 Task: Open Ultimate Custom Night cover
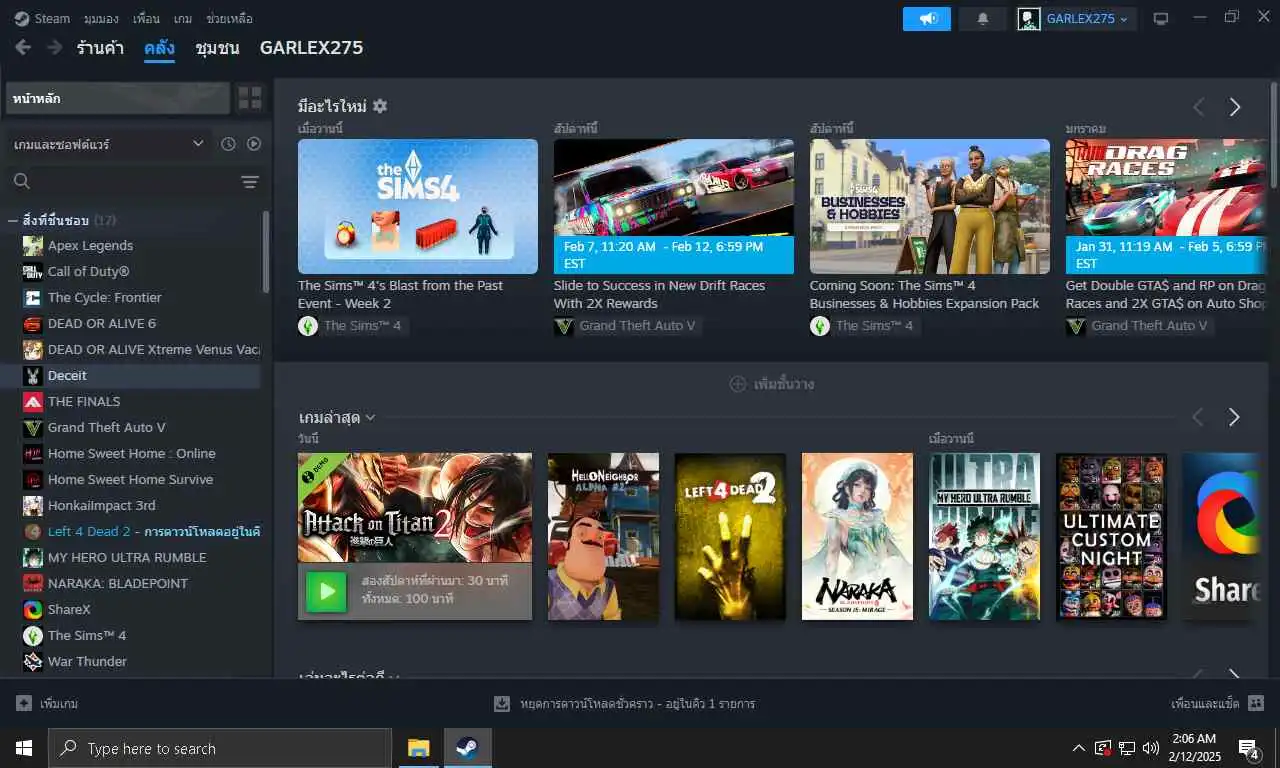coord(1111,536)
